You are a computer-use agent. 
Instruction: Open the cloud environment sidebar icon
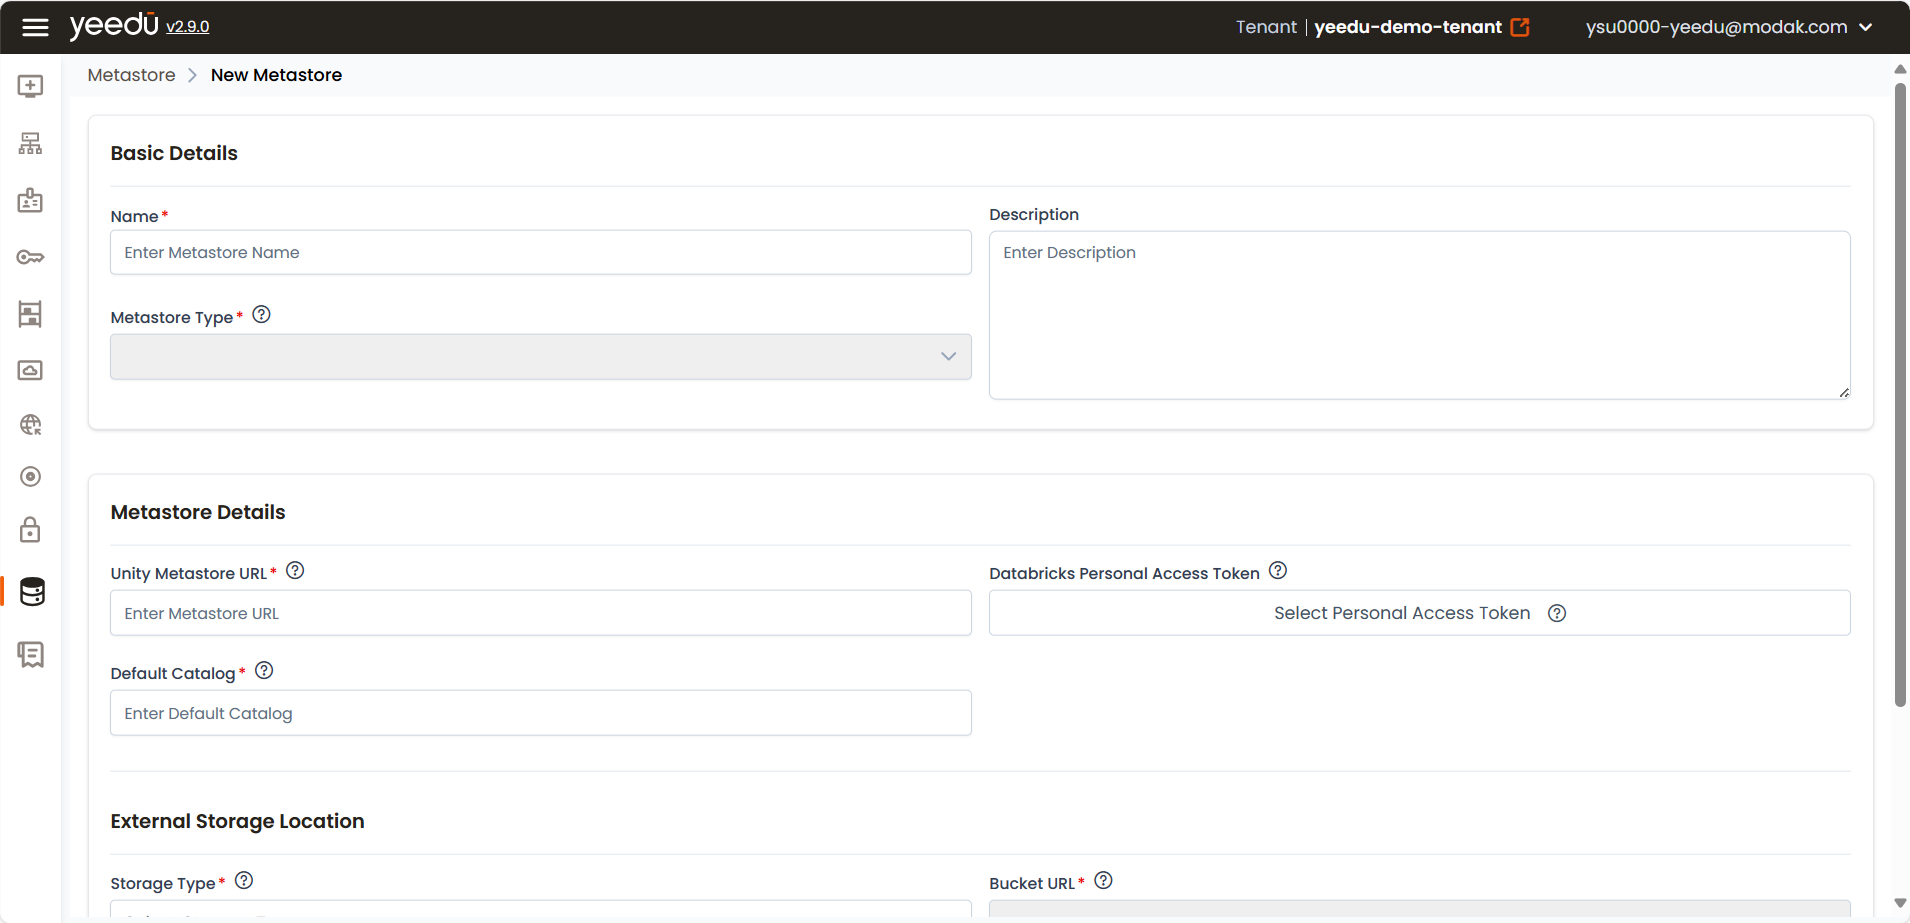pos(31,370)
